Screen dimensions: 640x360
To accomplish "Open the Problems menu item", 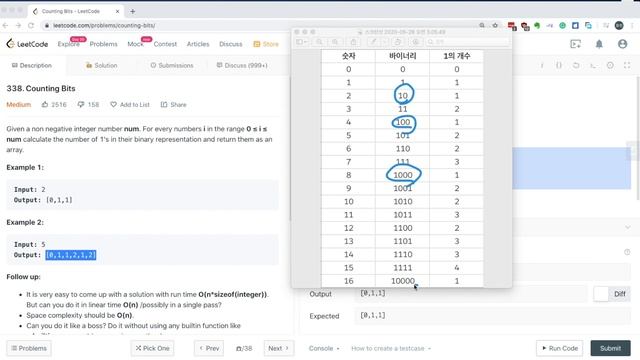I will point(103,44).
